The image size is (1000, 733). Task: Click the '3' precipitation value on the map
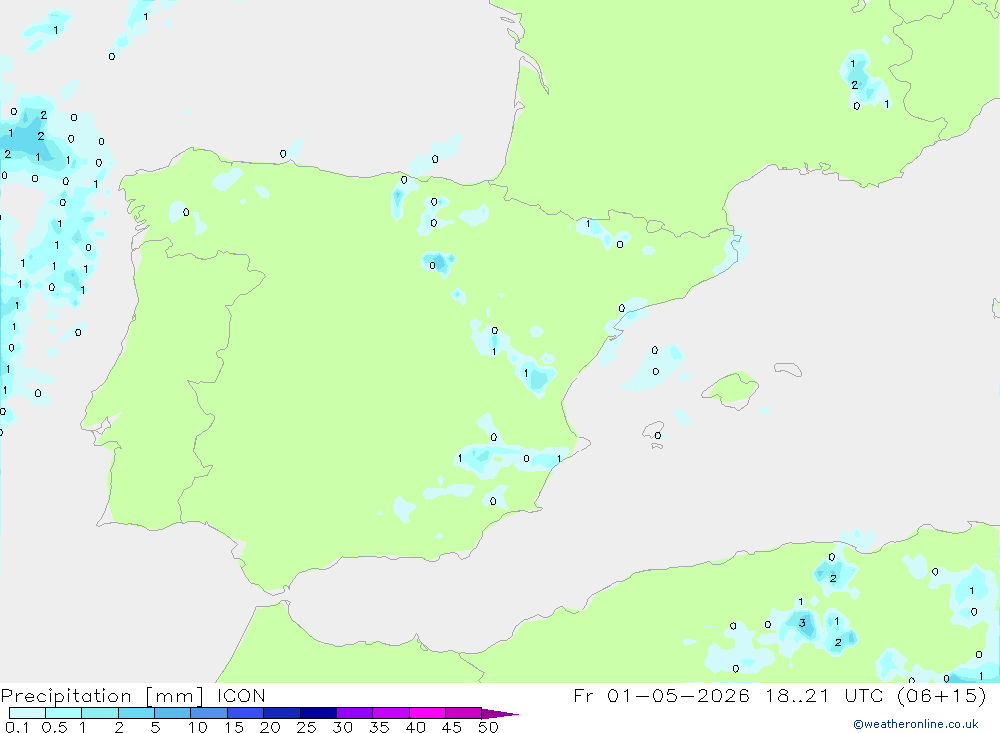802,623
